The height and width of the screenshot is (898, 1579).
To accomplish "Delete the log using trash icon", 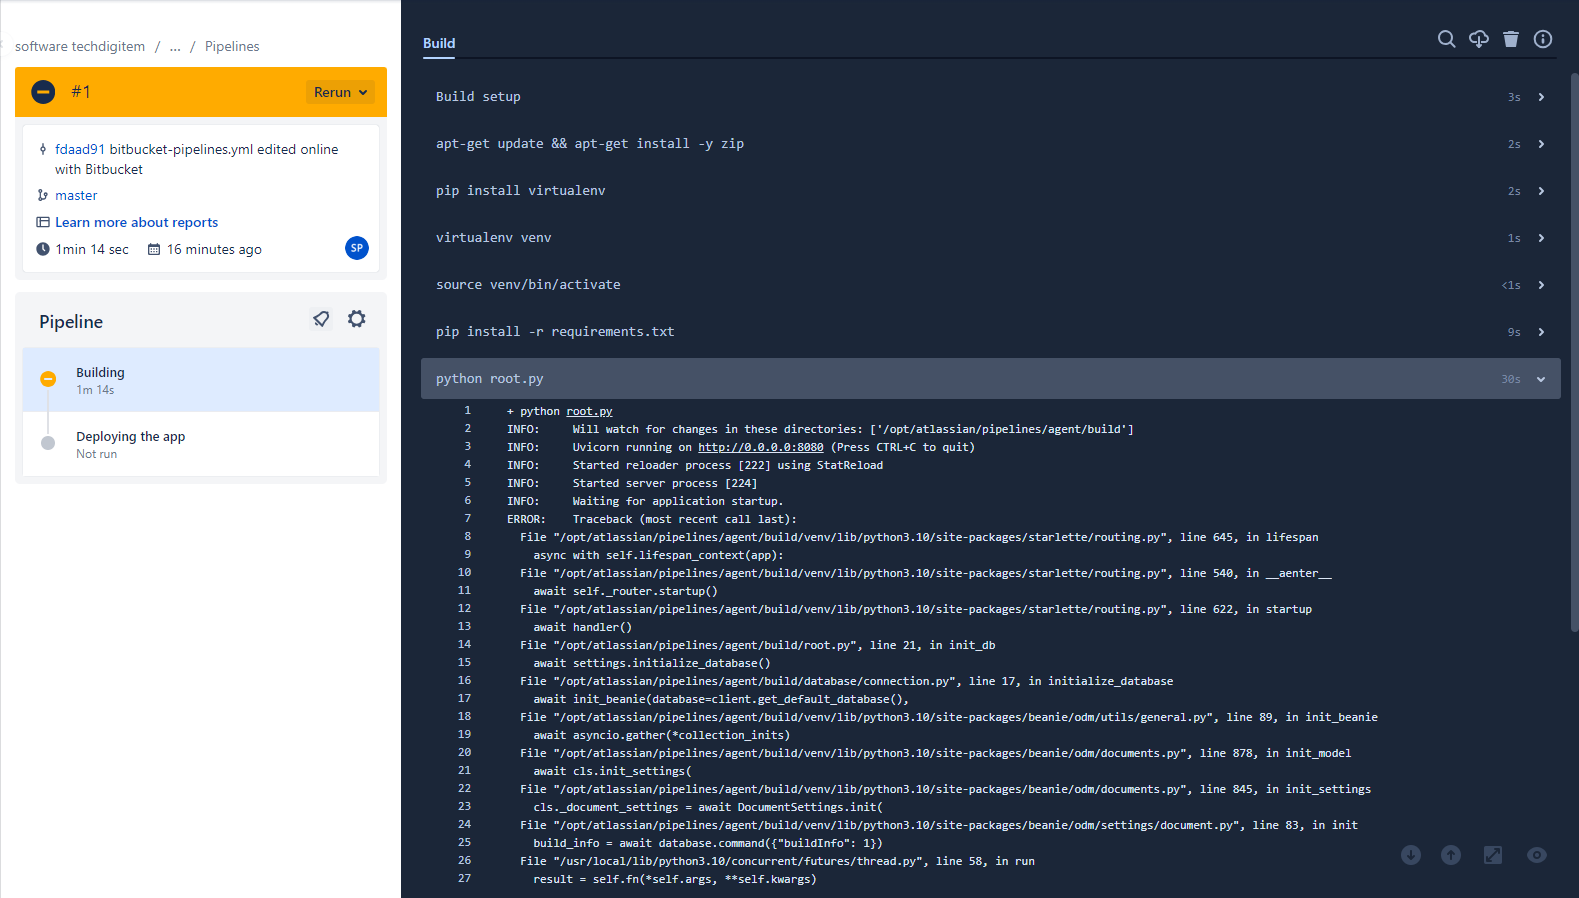I will (x=1511, y=39).
